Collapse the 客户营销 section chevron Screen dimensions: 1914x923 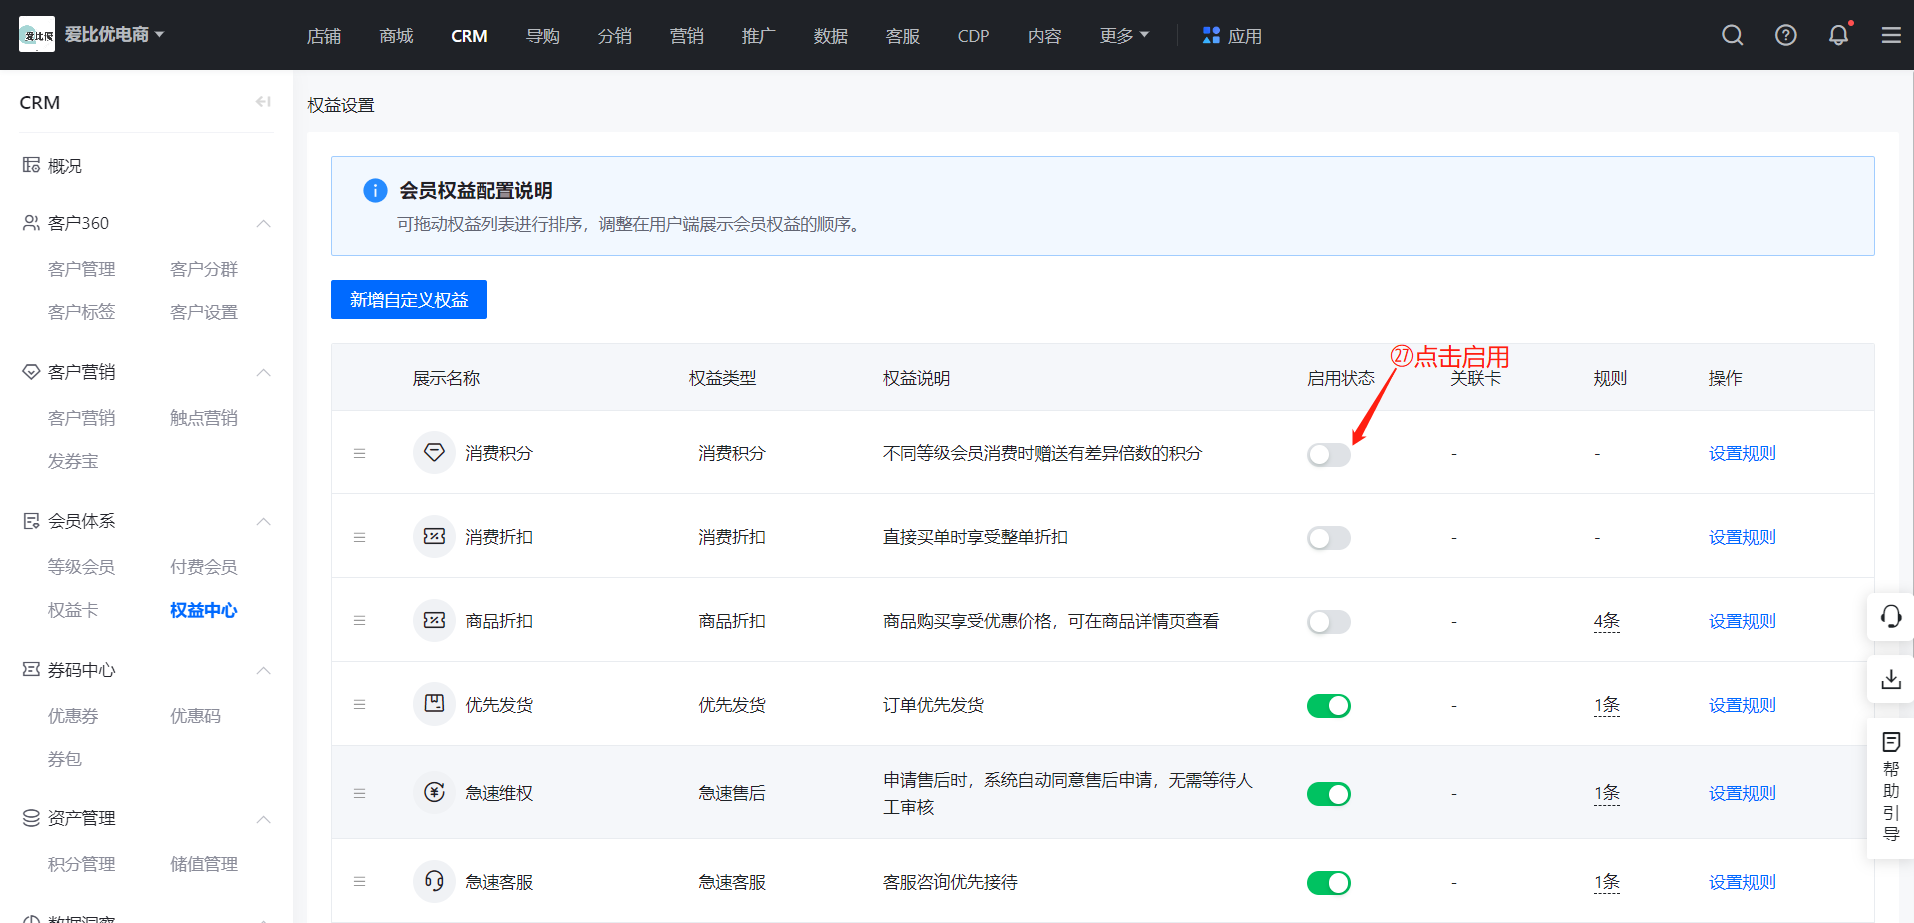(x=264, y=372)
